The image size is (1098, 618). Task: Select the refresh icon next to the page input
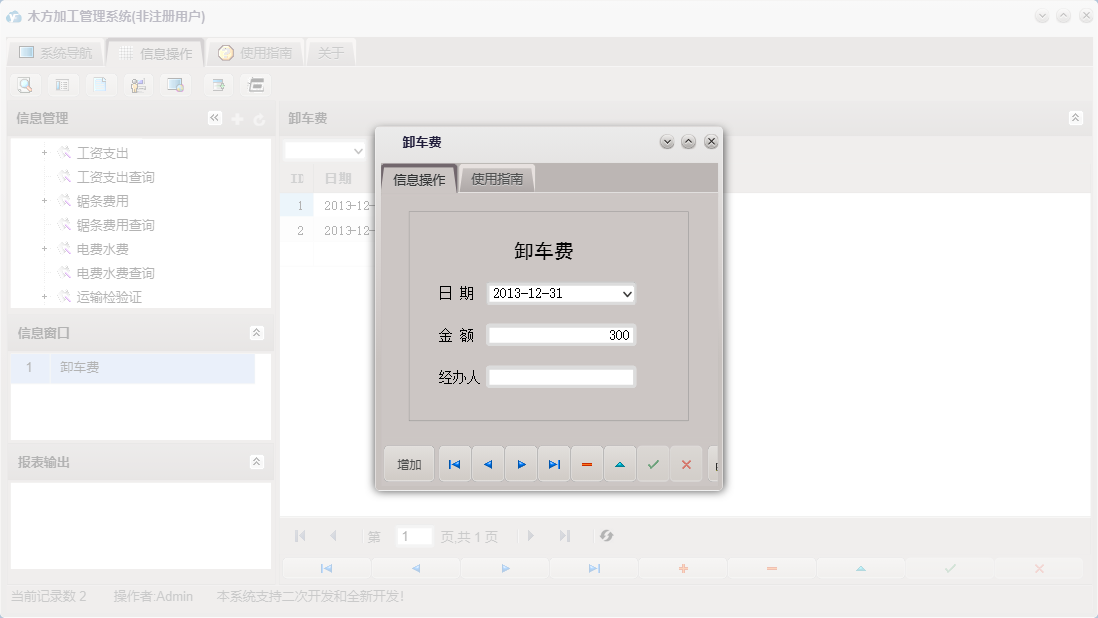[606, 536]
